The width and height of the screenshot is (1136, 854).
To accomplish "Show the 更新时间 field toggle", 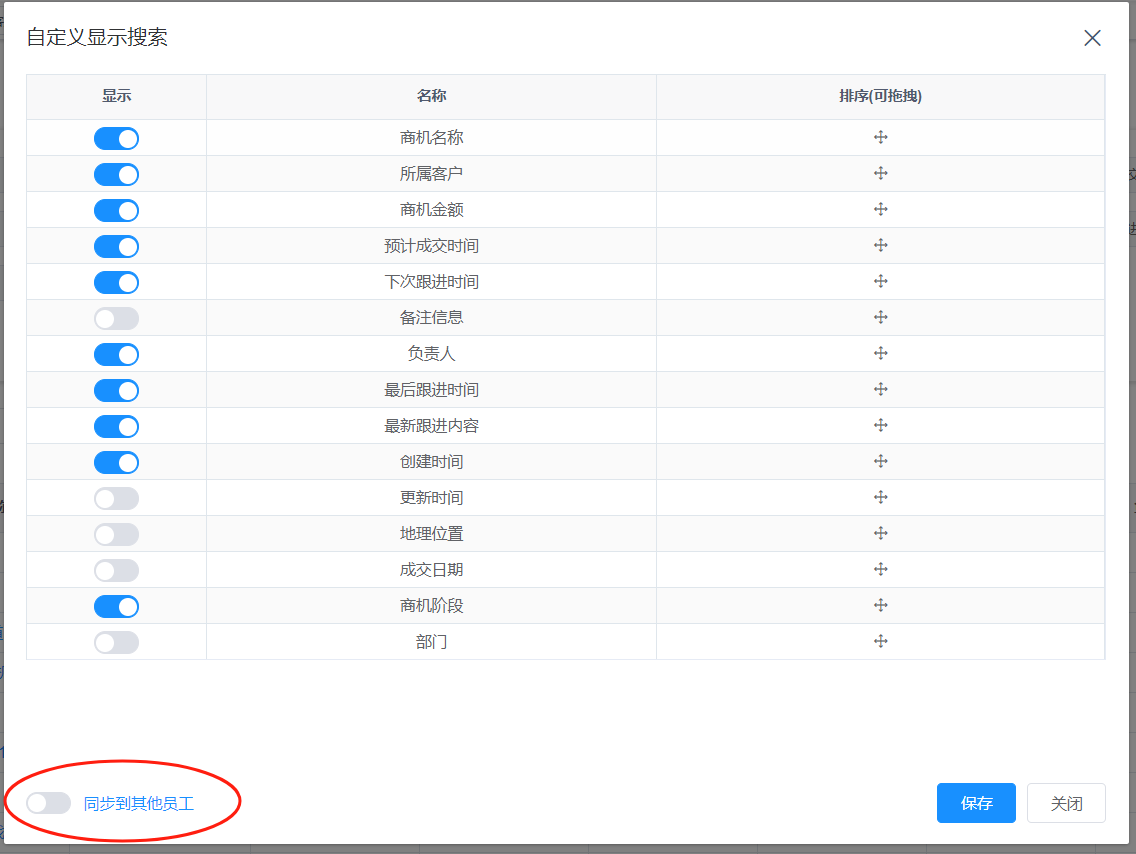I will (x=116, y=499).
